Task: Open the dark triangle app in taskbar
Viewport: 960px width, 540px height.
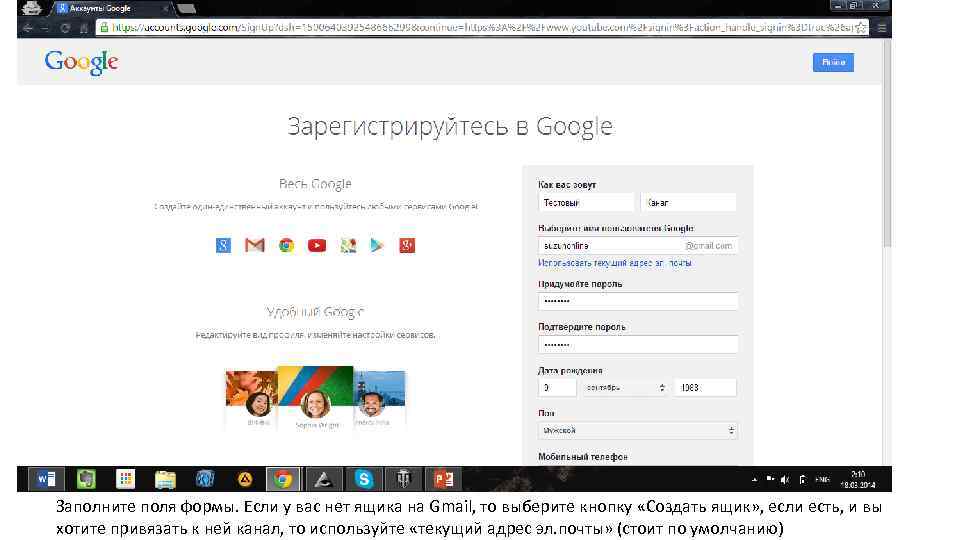Action: coord(323,479)
